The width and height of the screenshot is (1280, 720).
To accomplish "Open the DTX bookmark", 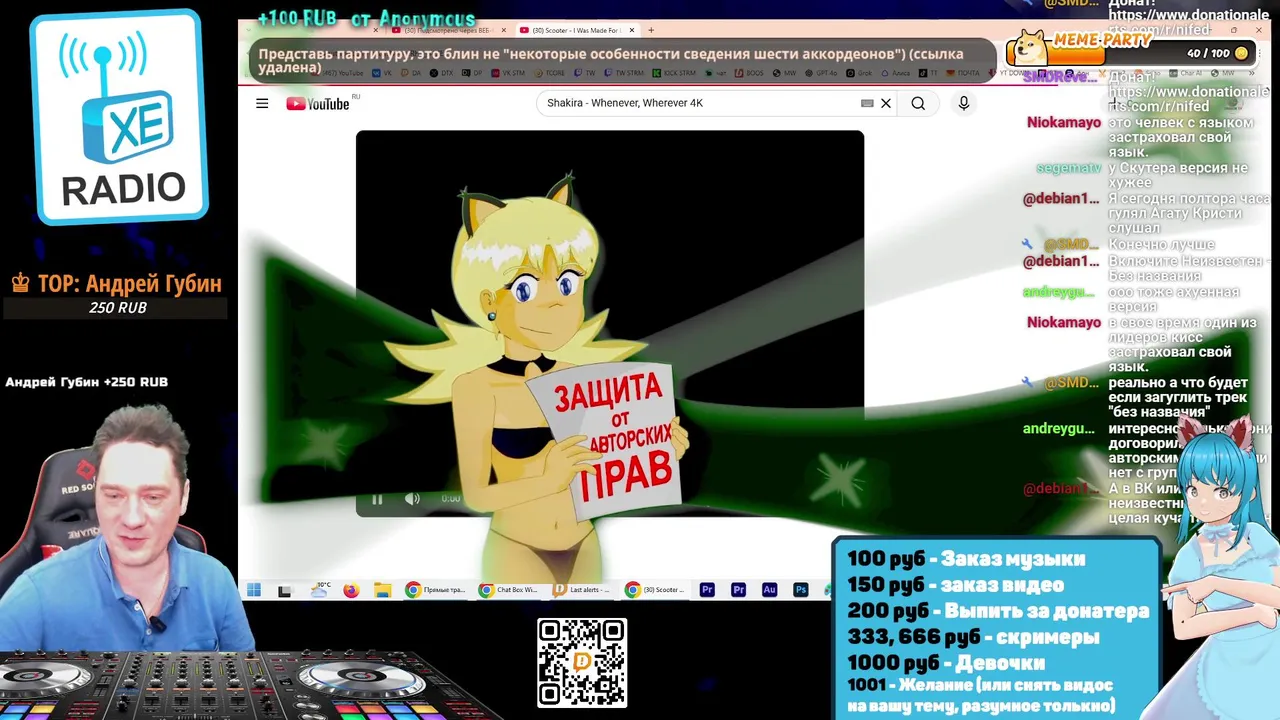I will [x=441, y=72].
